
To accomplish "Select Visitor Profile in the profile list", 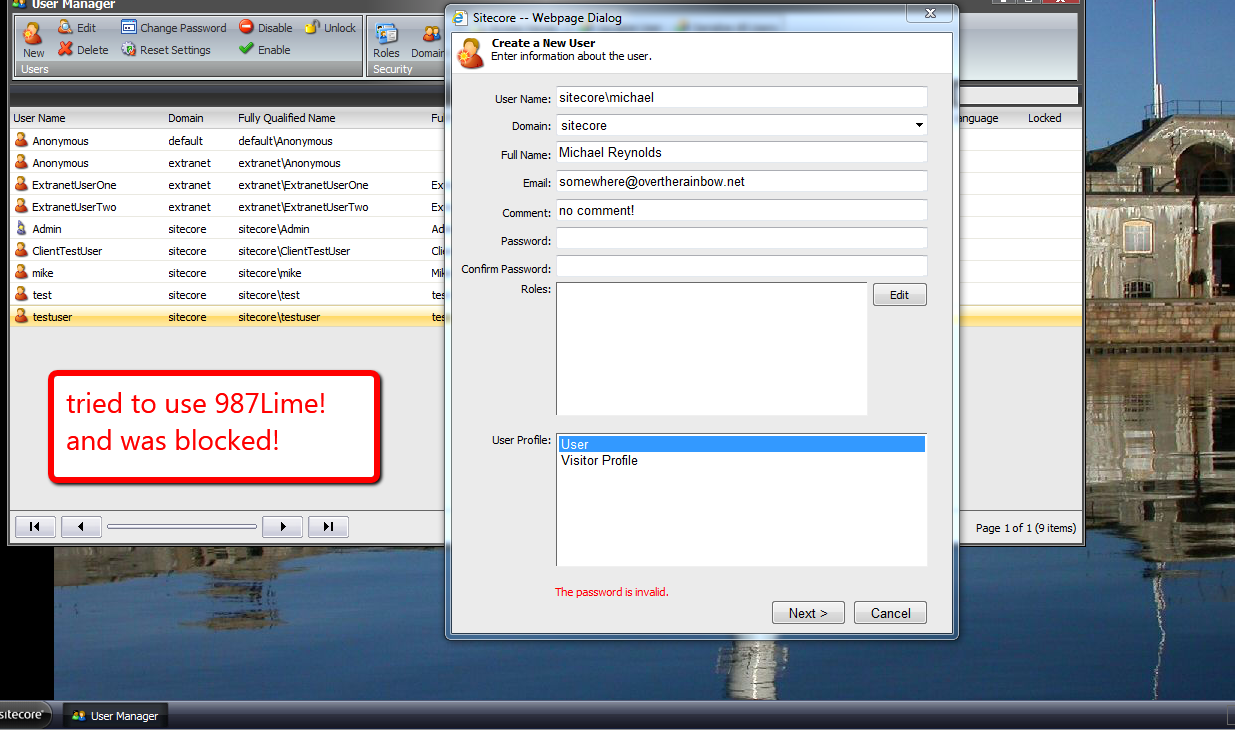I will coord(600,461).
